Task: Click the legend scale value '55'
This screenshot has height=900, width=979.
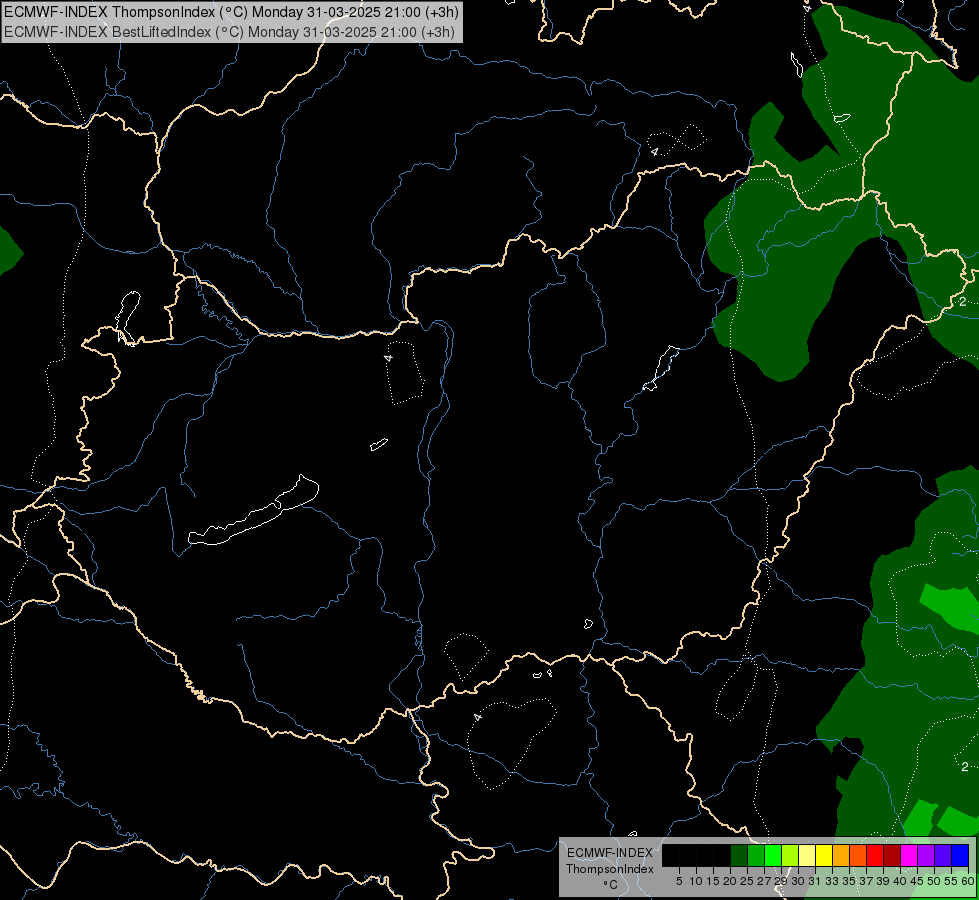Action: (x=951, y=881)
